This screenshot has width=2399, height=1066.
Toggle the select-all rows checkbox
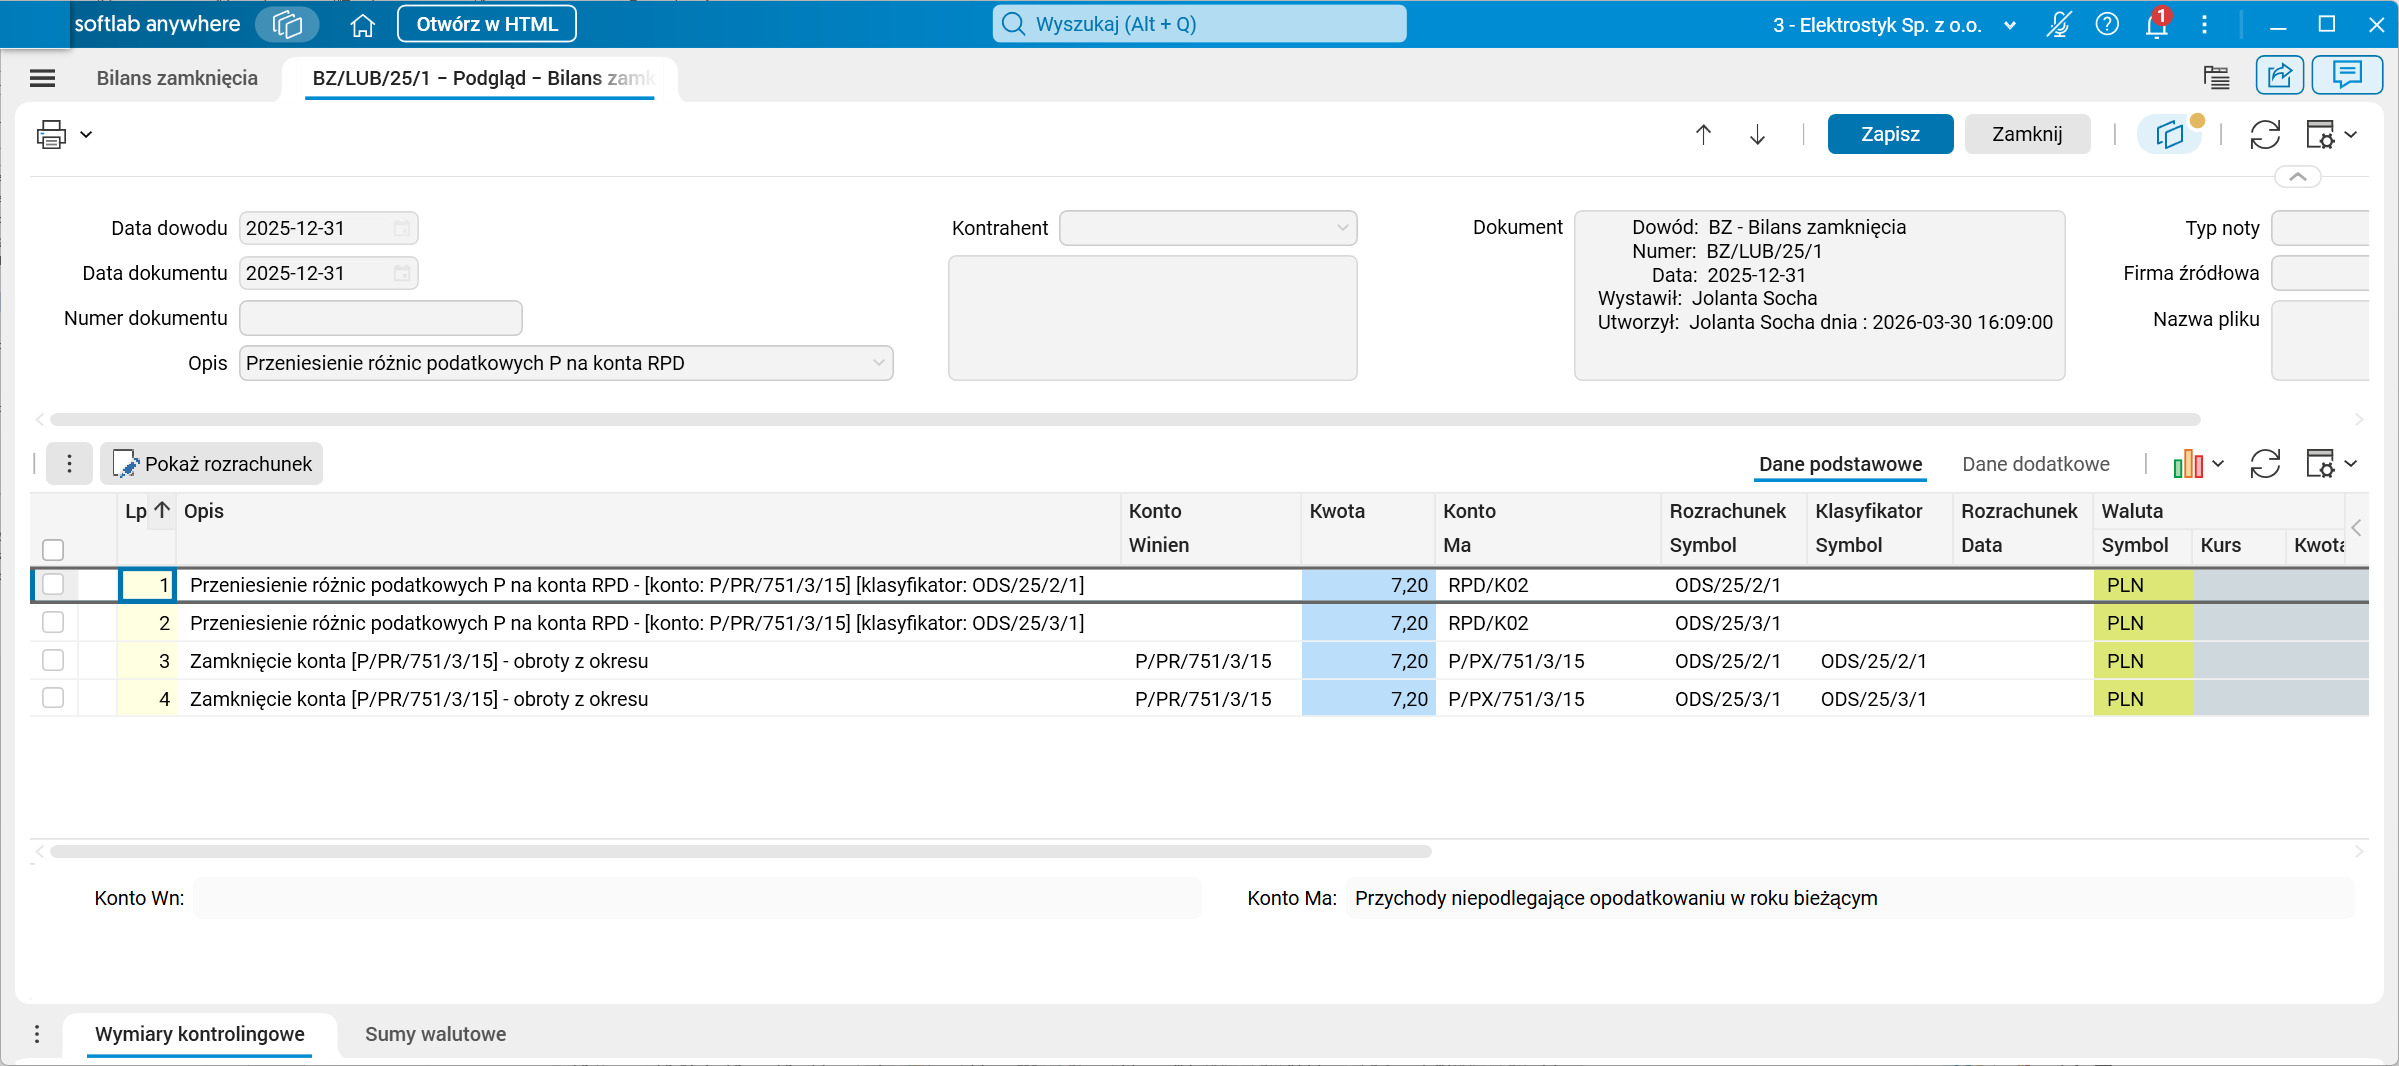point(53,549)
